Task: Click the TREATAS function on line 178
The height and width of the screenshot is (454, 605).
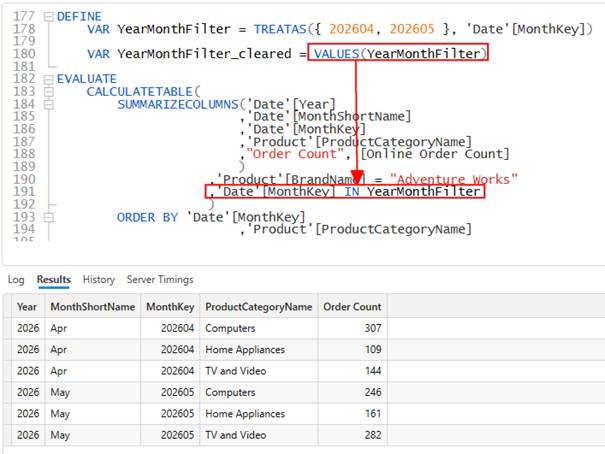Action: [280, 29]
